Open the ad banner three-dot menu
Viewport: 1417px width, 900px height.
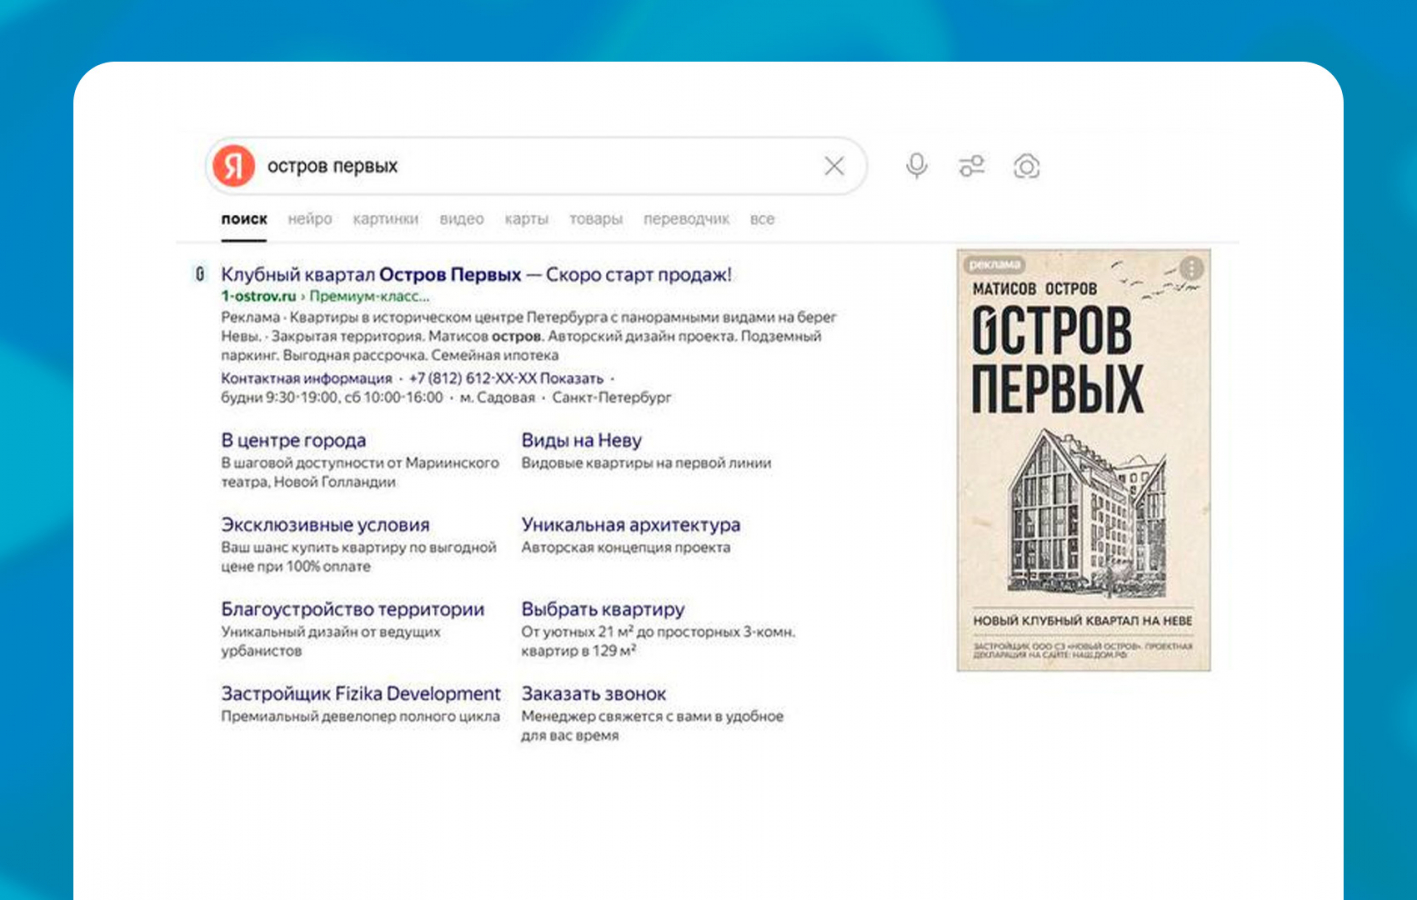tap(1191, 268)
